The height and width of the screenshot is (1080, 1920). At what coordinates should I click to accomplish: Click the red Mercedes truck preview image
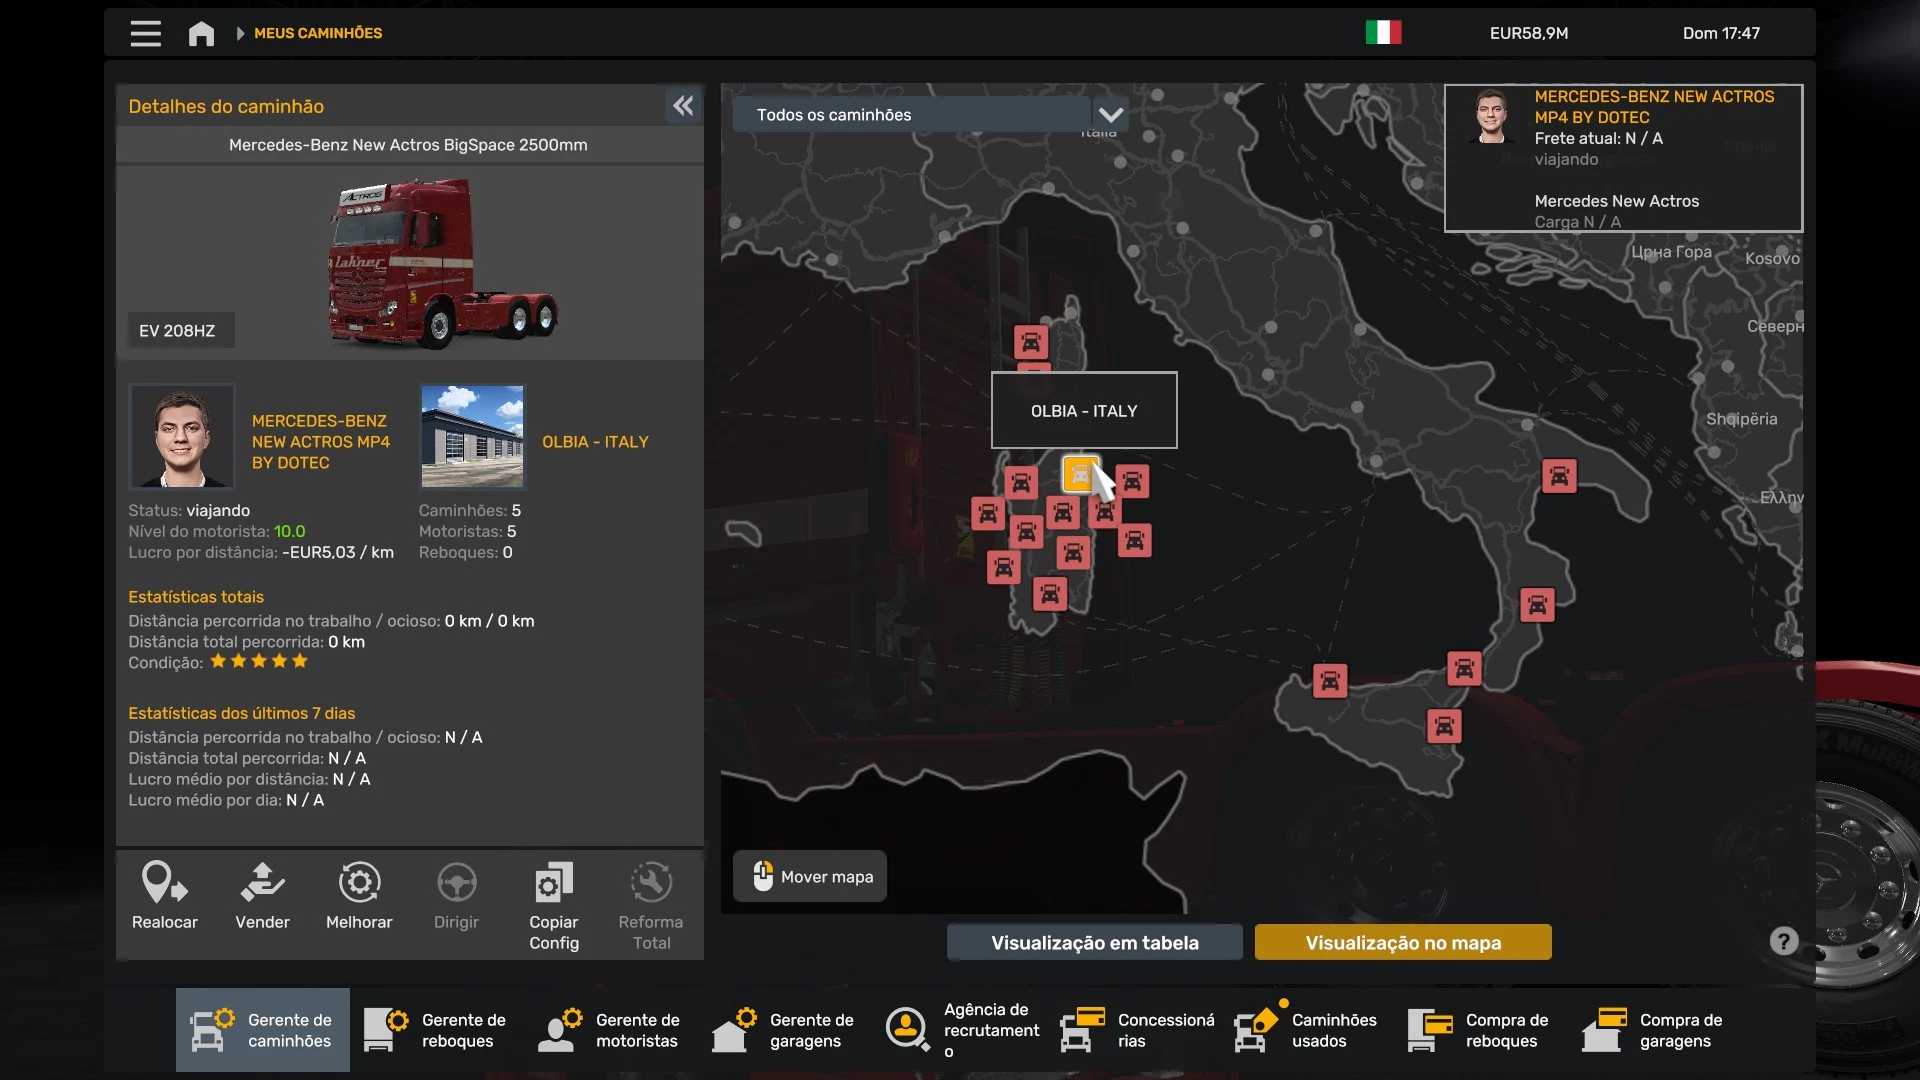pos(444,263)
